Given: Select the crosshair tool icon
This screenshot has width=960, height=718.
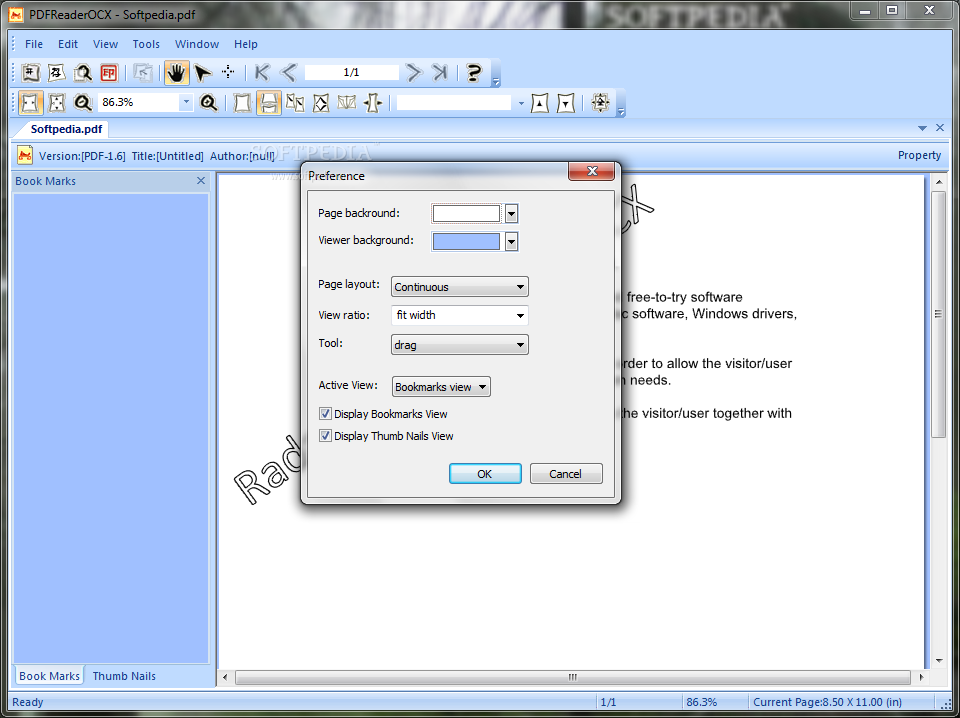Looking at the screenshot, I should click(228, 72).
